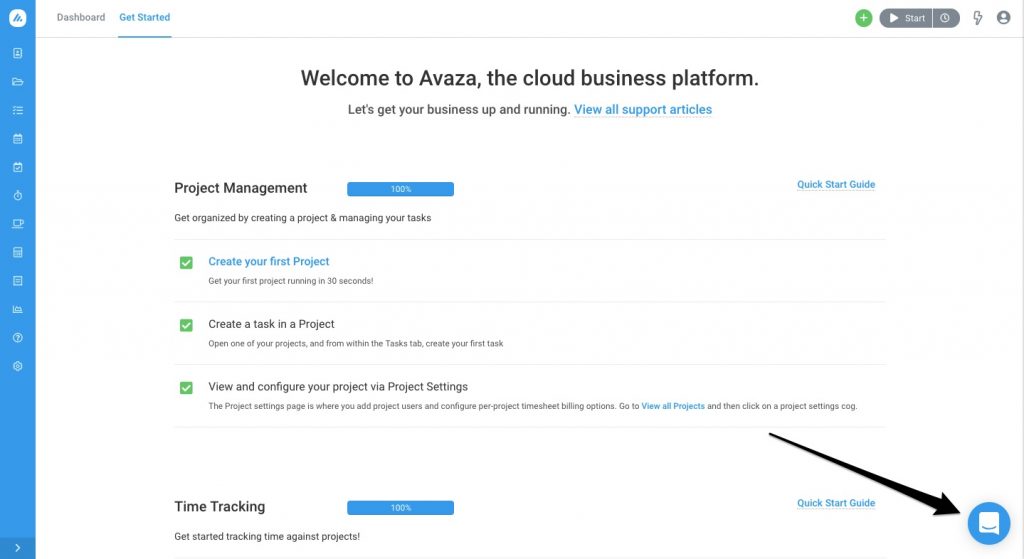The image size is (1024, 559).
Task: Click the "Time Tracking" section heading
Action: [x=219, y=507]
